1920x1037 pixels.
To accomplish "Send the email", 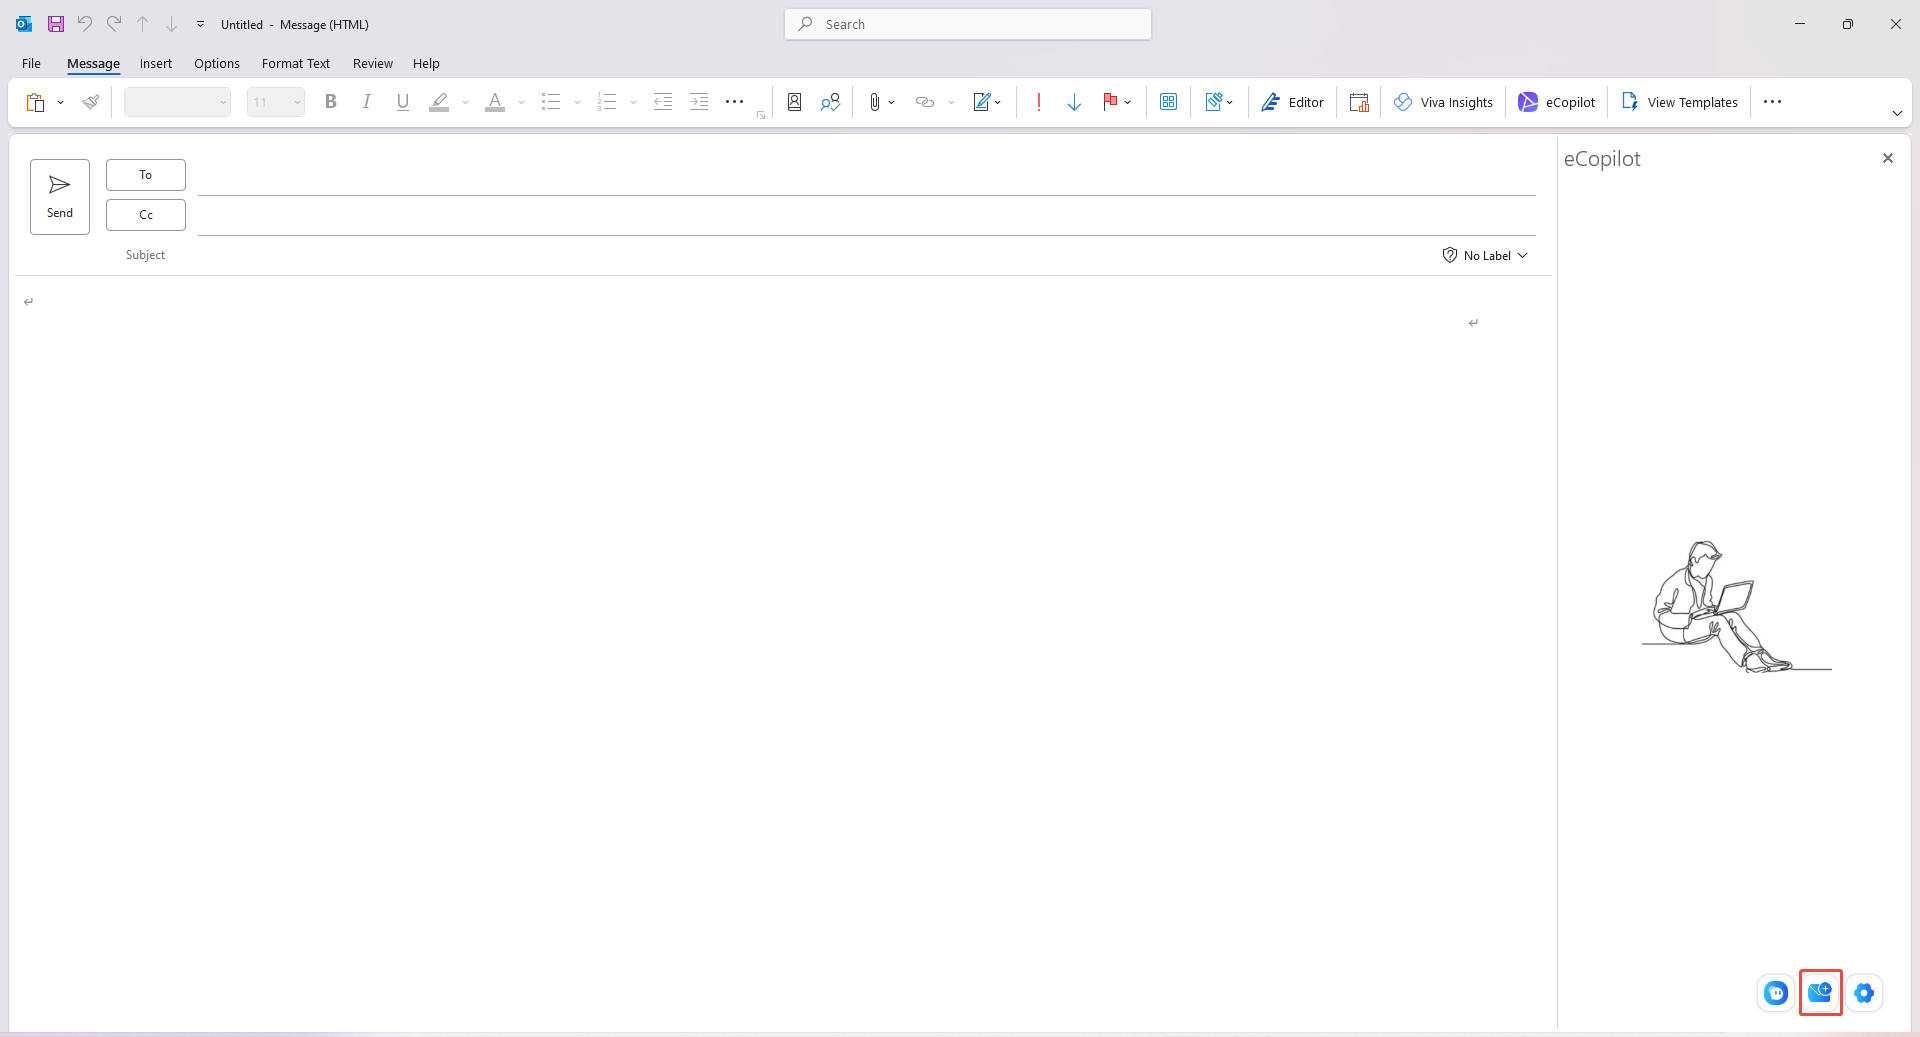I will point(59,196).
